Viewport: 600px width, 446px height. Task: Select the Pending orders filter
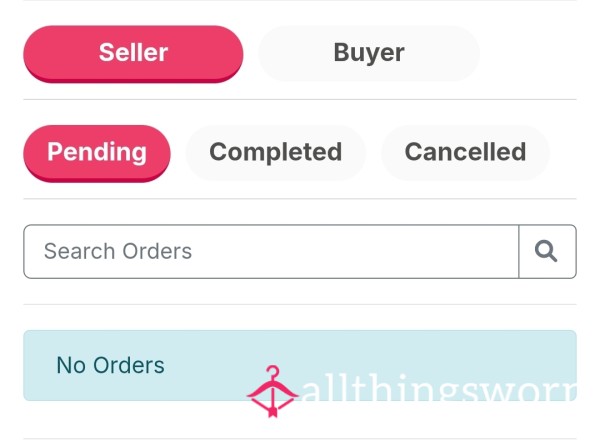[97, 152]
